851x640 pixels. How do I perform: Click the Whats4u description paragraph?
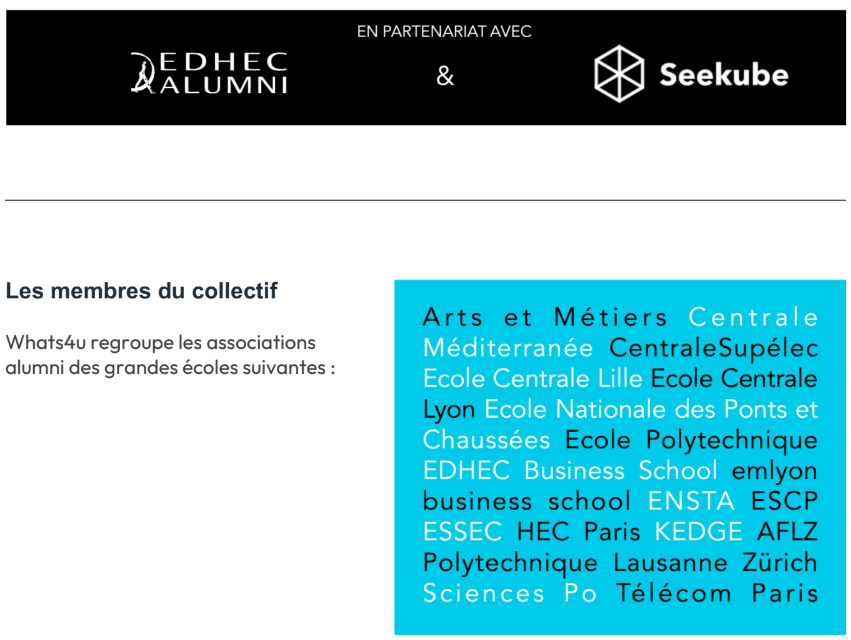tap(170, 355)
